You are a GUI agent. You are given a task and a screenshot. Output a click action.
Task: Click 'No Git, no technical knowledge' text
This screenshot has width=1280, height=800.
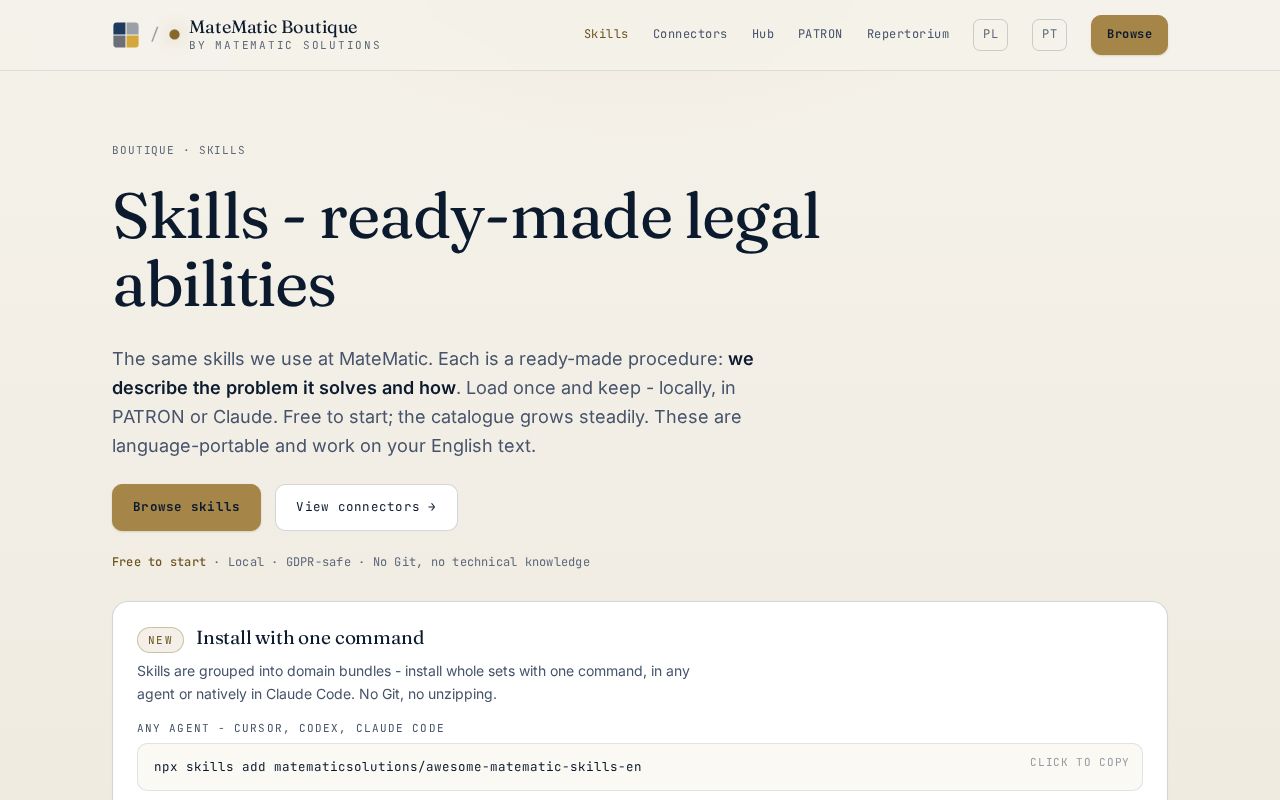[x=481, y=562]
